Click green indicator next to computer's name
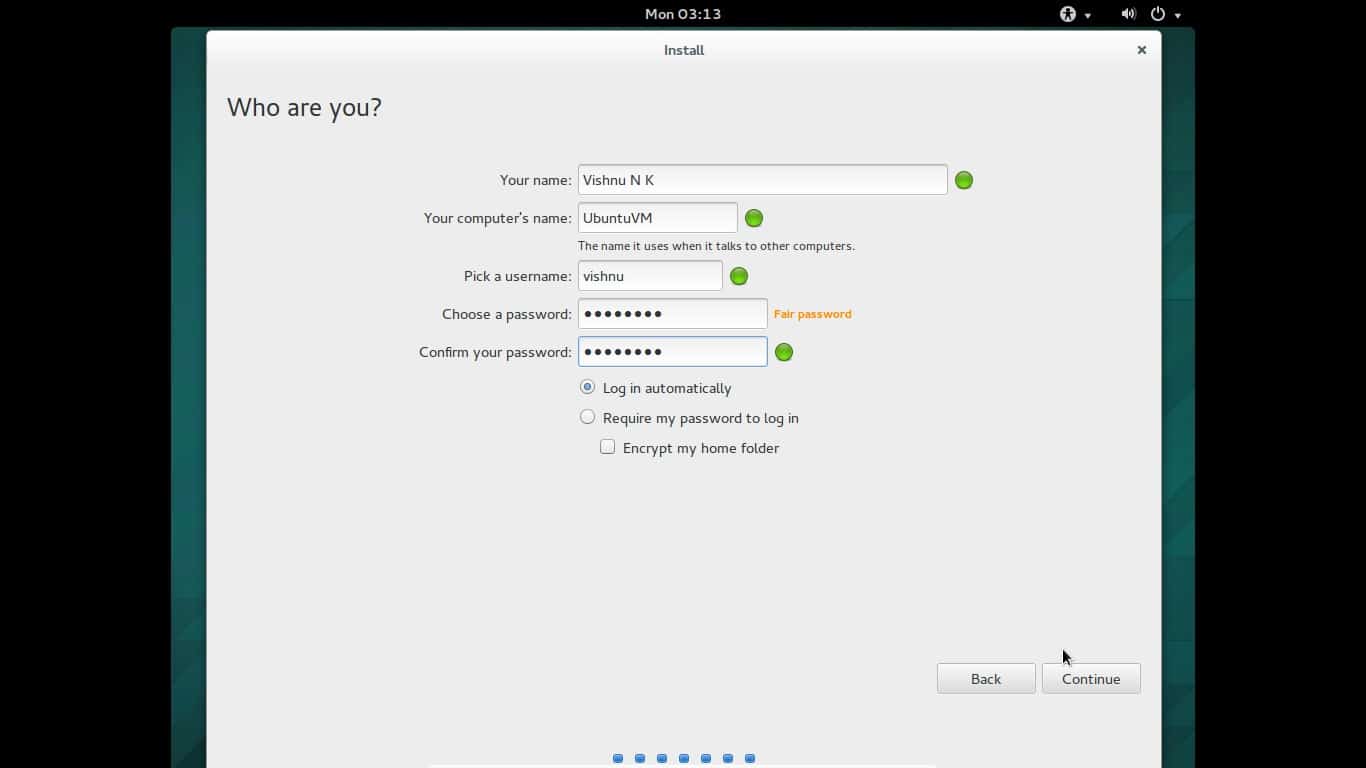Screen dimensions: 1366x768 pos(754,218)
